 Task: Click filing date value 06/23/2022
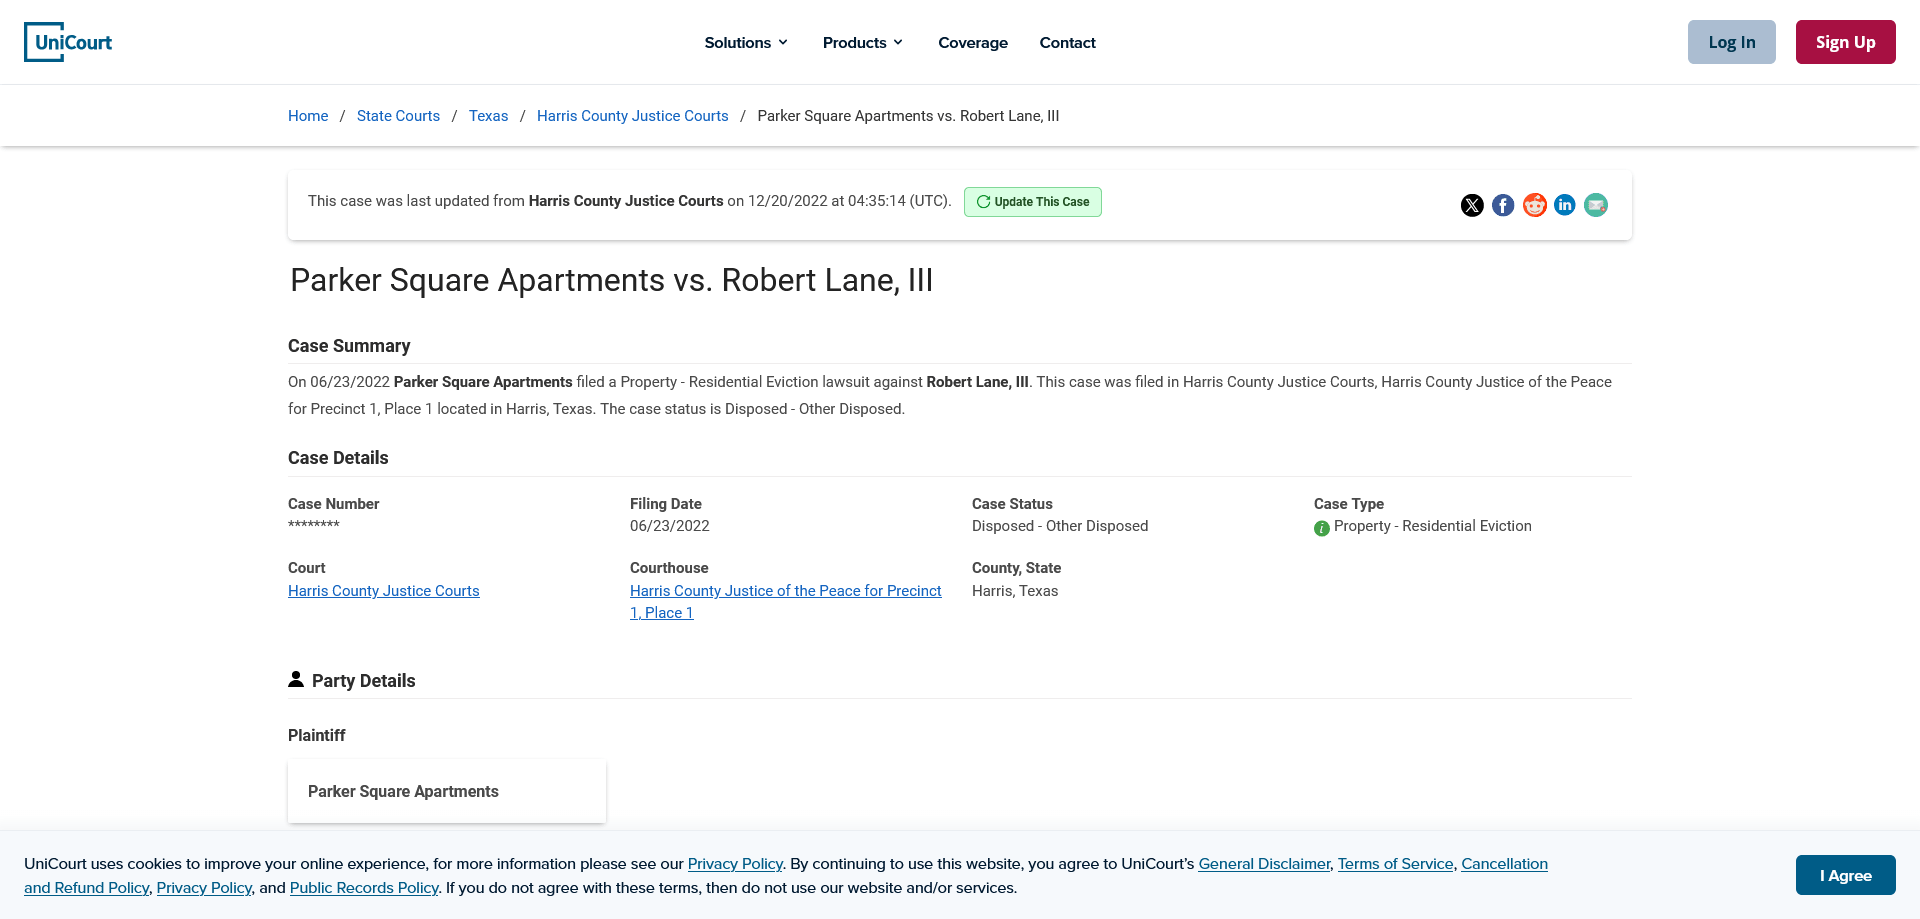[670, 526]
